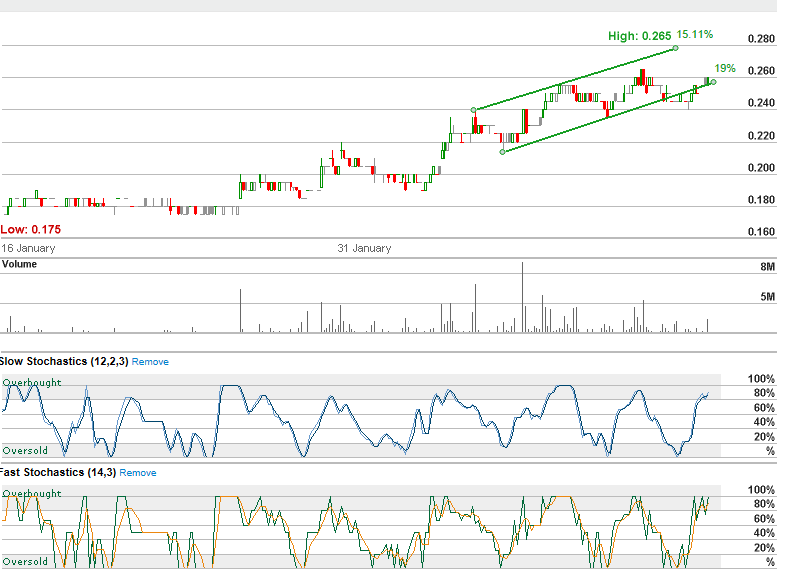The image size is (786, 572).
Task: Click Slow Stochastics 80% axis label
Action: (x=764, y=393)
